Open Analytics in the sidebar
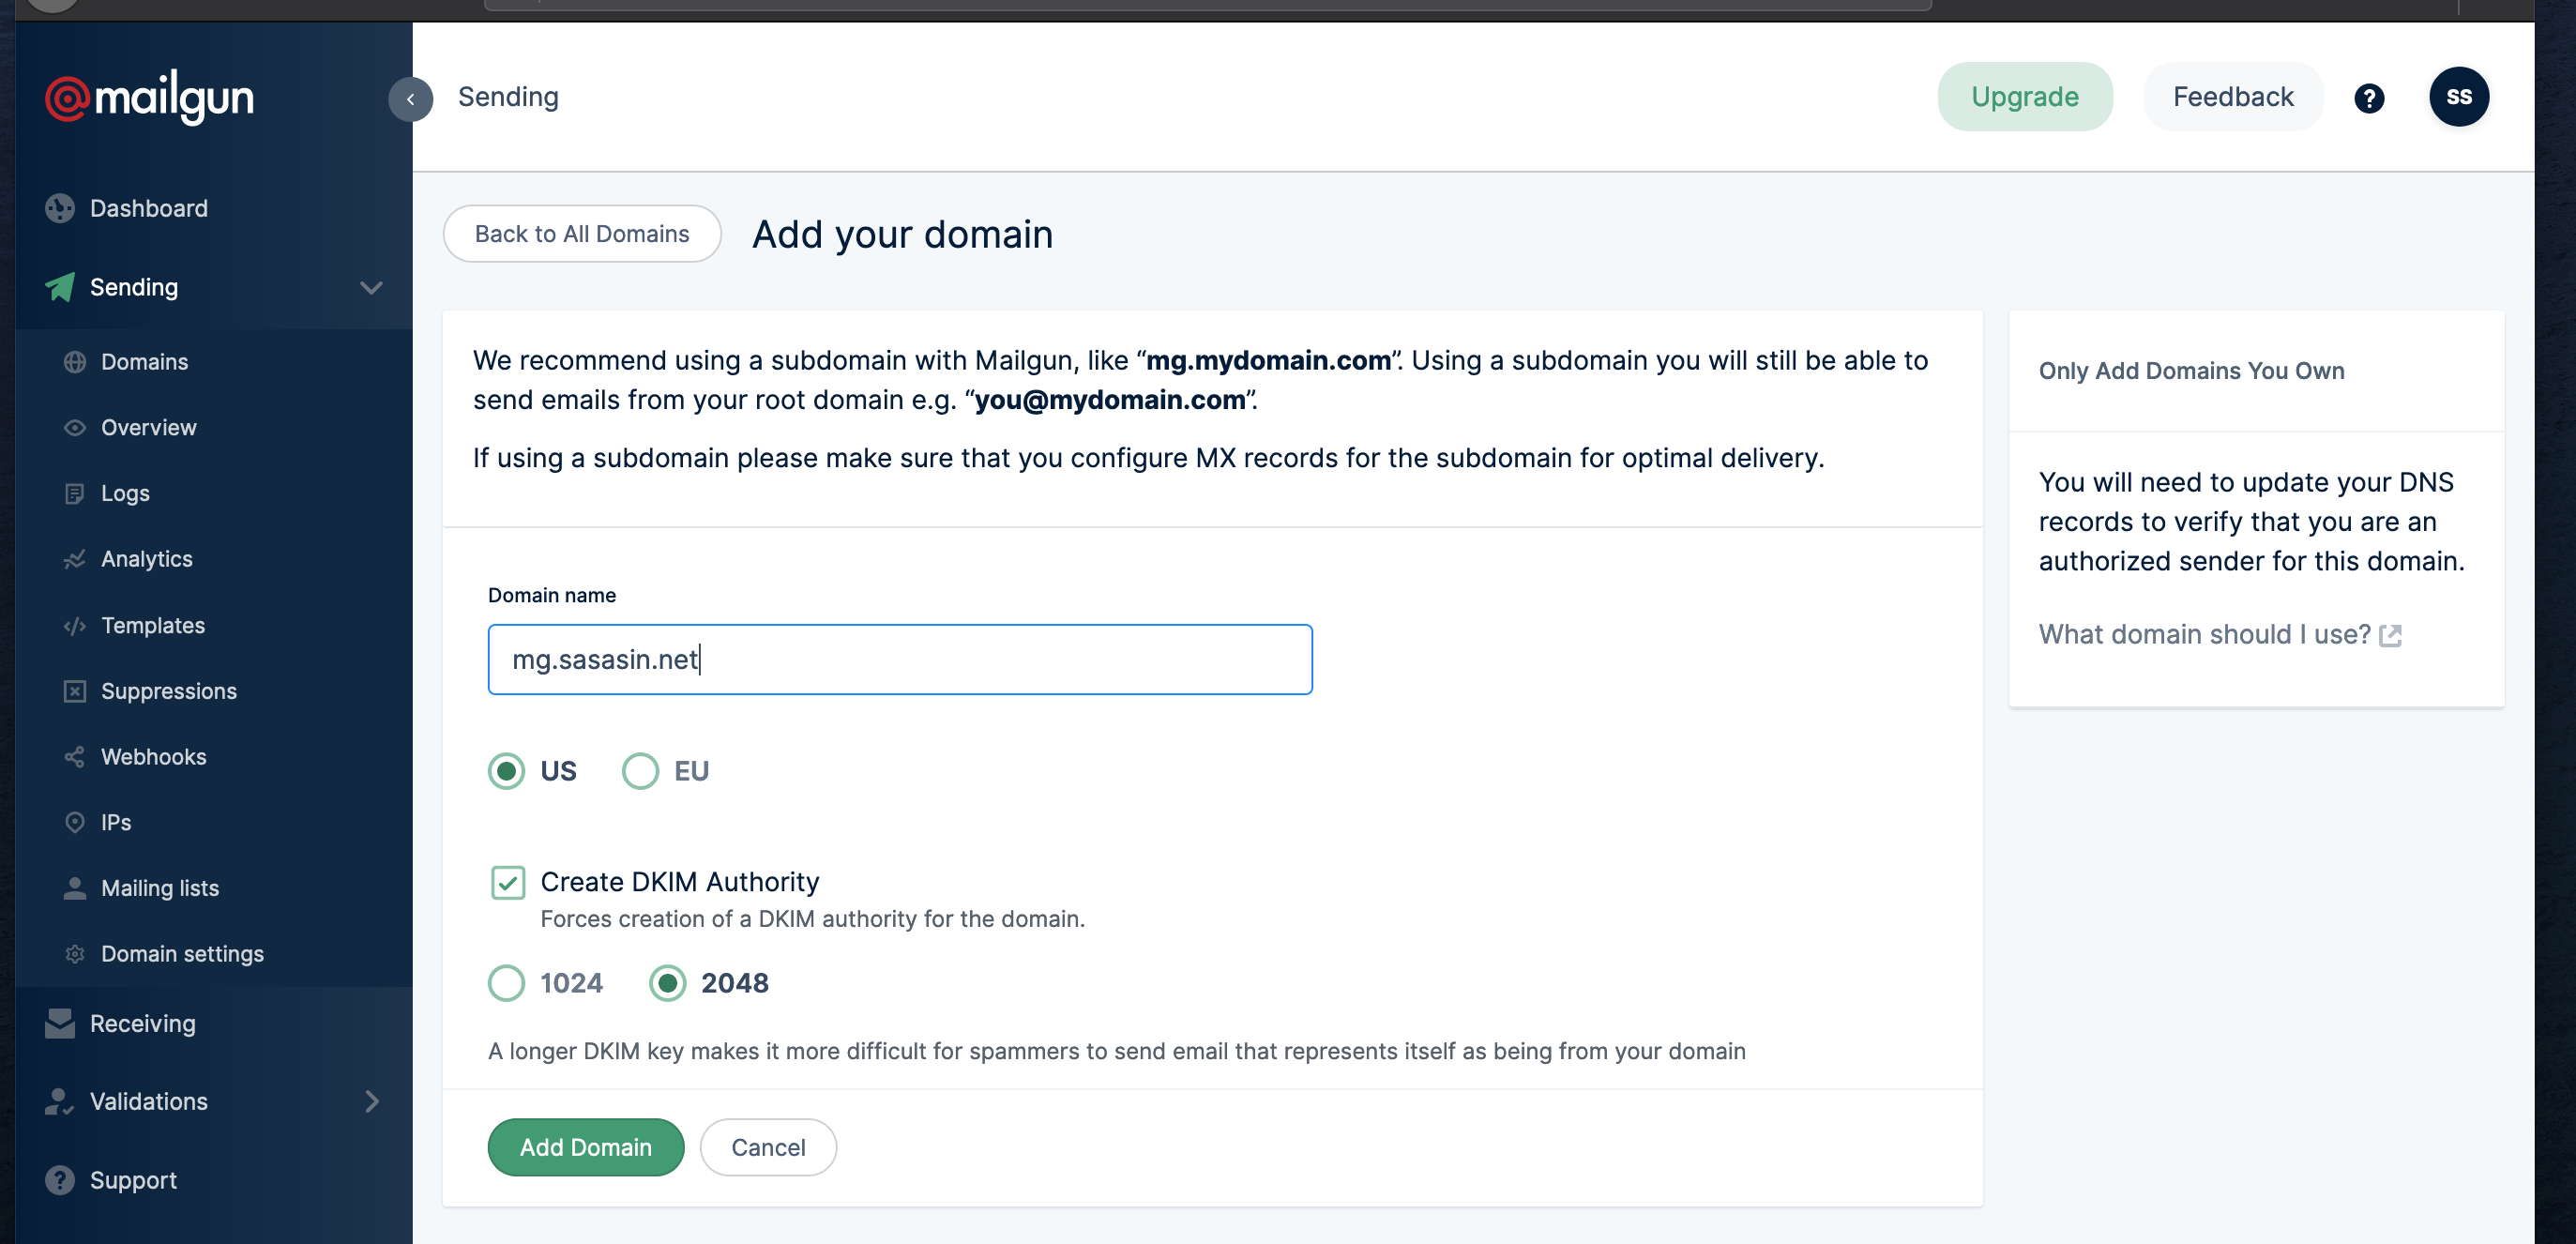2576x1244 pixels. [x=147, y=559]
